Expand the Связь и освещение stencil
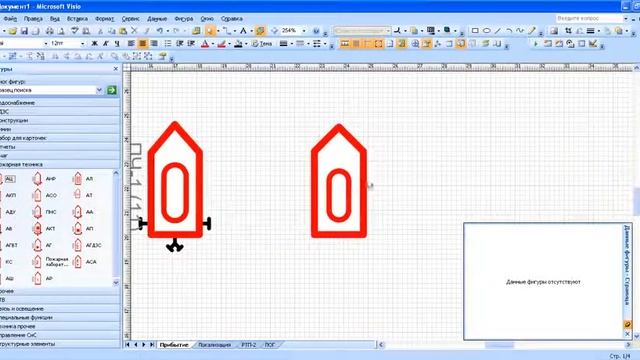 [60, 309]
